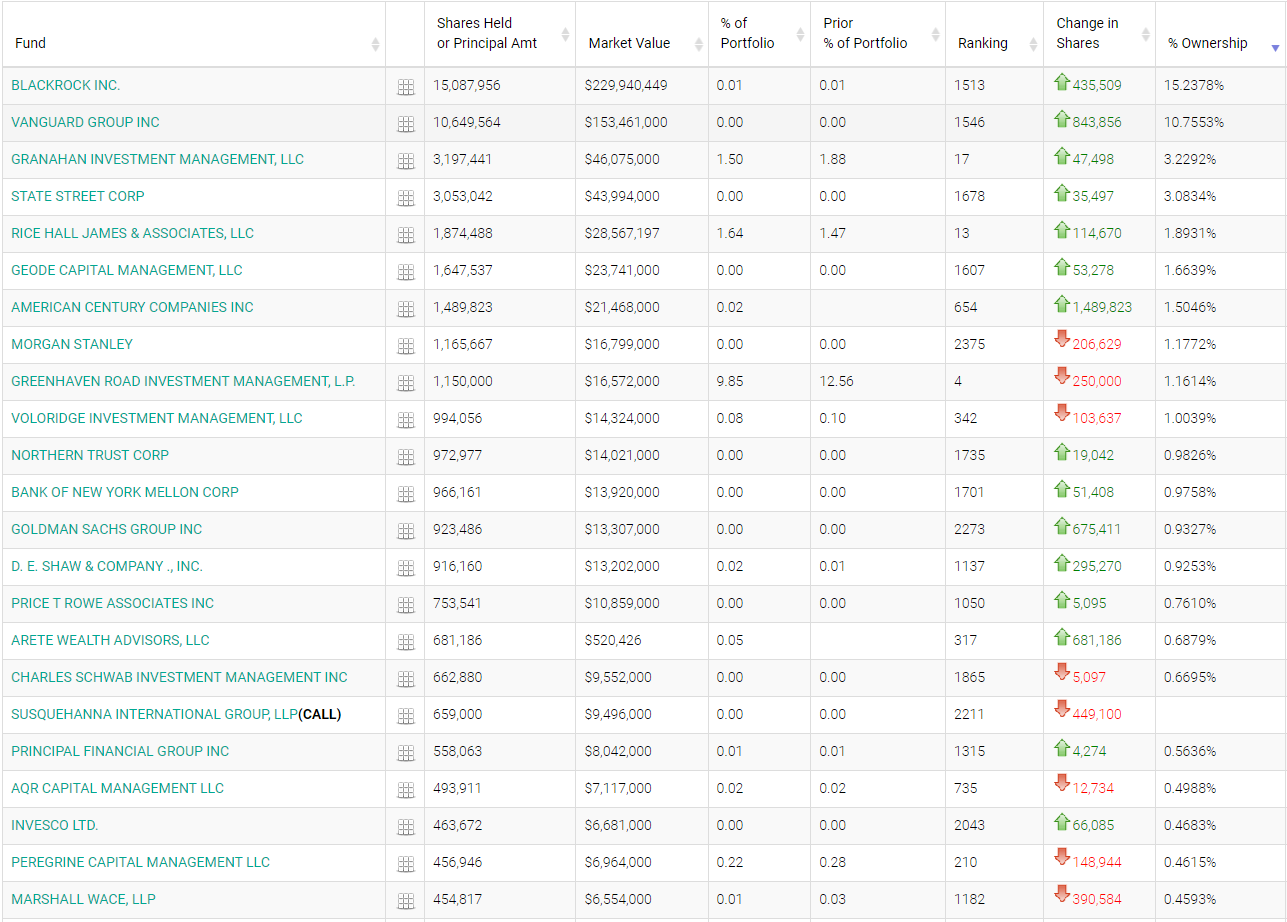Select BlackRock market value $229,940,449
1287x922 pixels.
coord(626,86)
